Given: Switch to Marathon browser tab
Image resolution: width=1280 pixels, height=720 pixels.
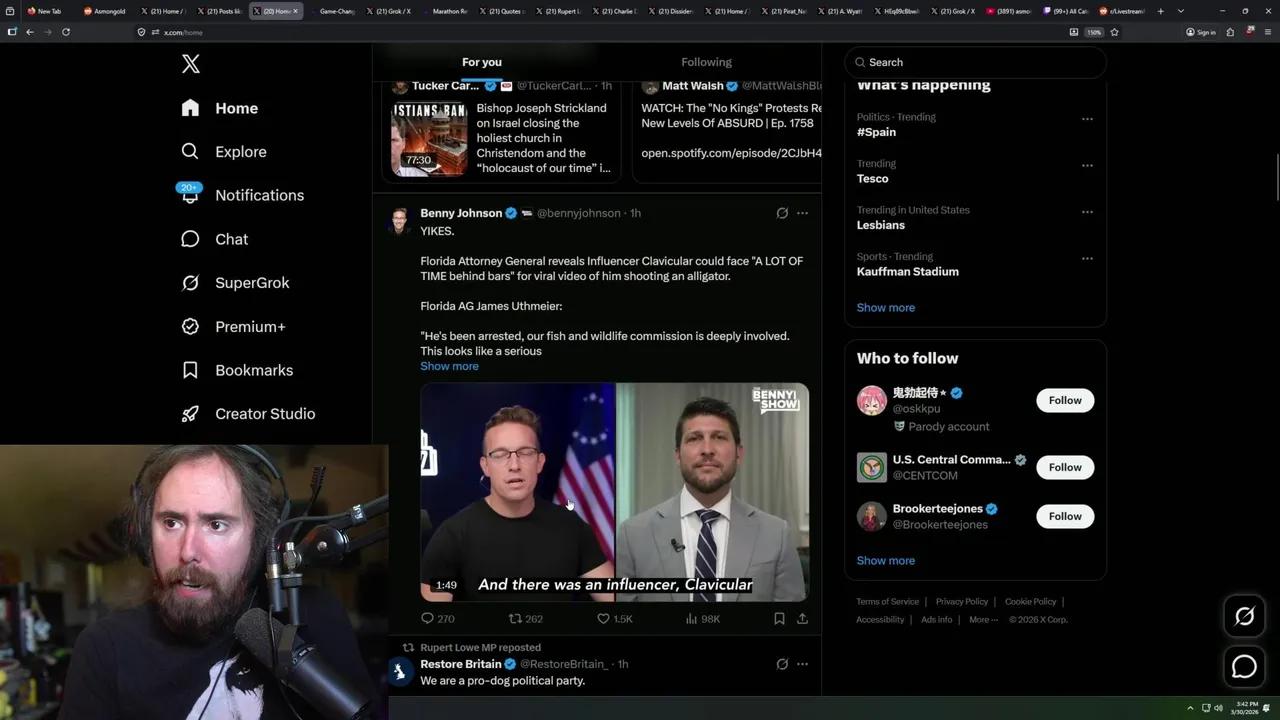Looking at the screenshot, I should 447,11.
